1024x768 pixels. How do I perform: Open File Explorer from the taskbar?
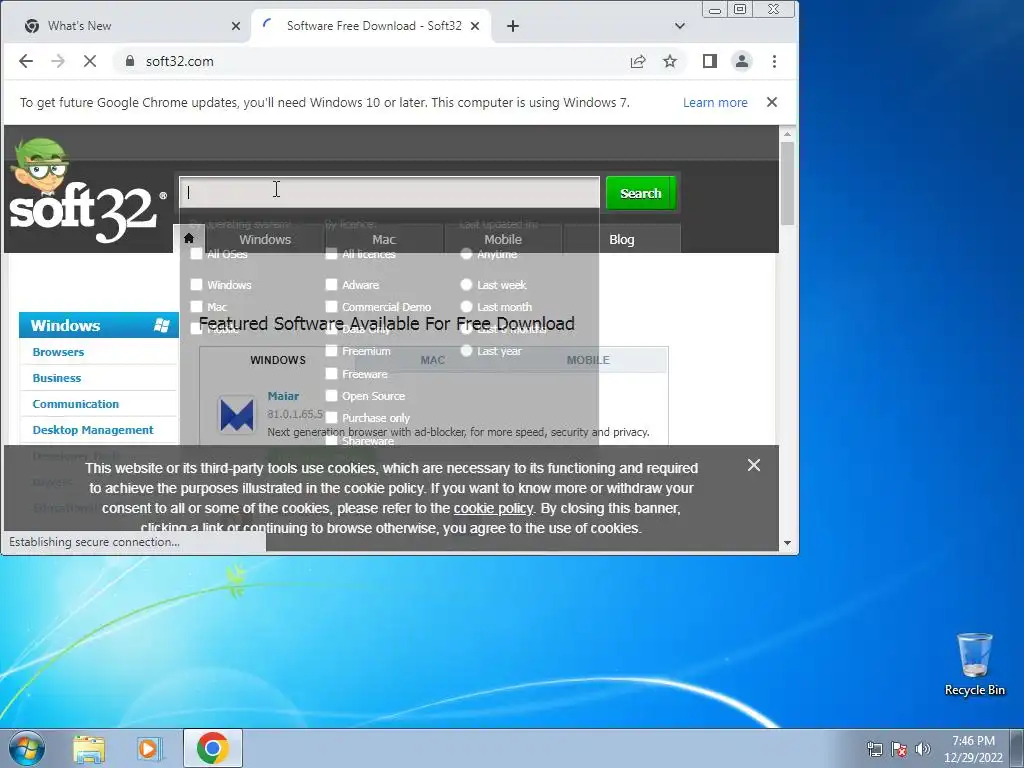89,748
